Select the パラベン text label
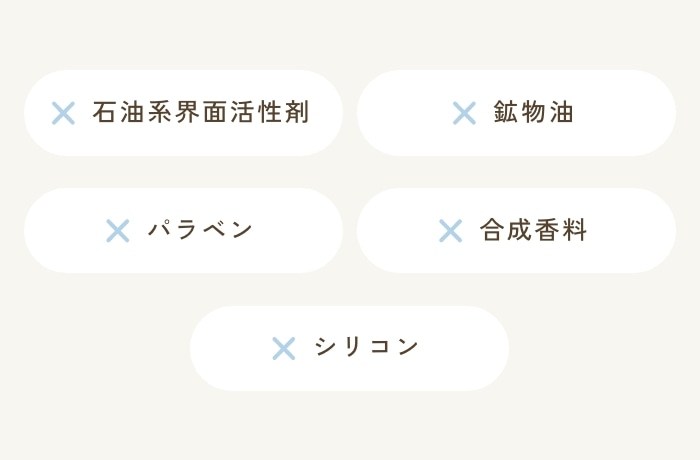Image resolution: width=700 pixels, height=460 pixels. [201, 231]
